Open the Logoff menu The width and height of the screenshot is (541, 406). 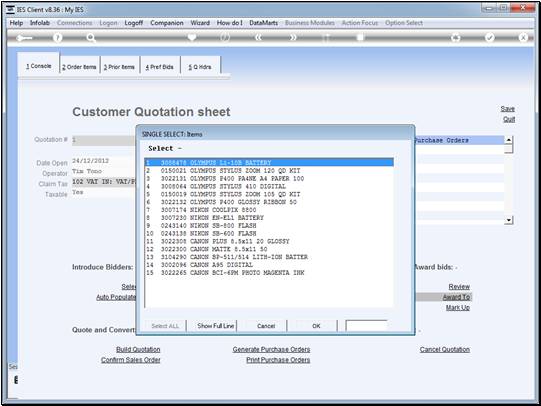[x=134, y=23]
